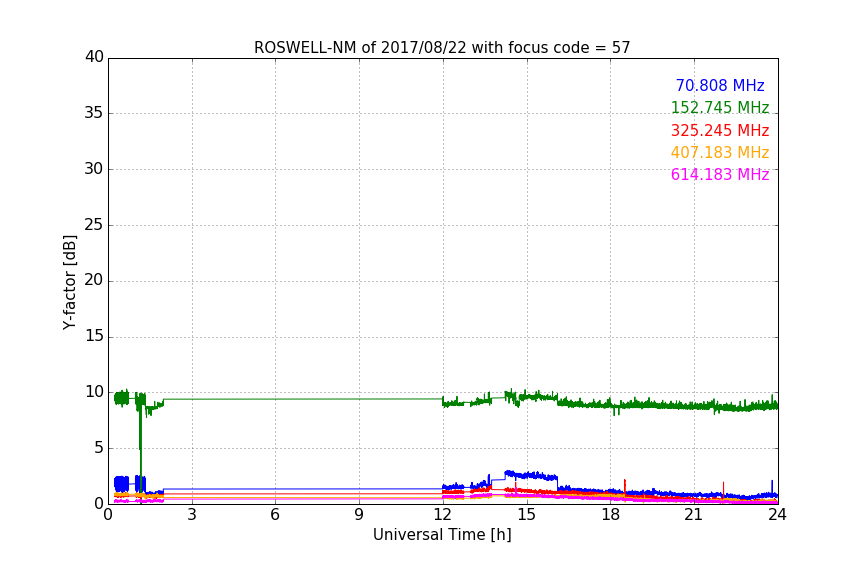The height and width of the screenshot is (576, 864).
Task: Select the '614.183 MHz' legend label
Action: [720, 174]
